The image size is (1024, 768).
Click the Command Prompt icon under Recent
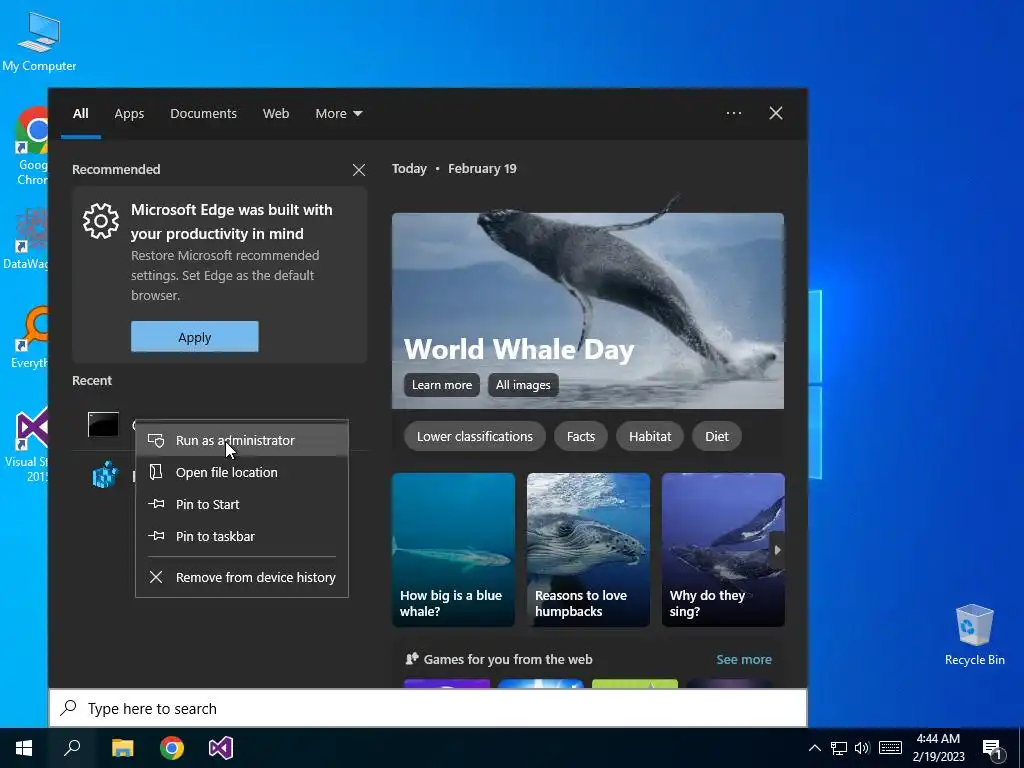tap(103, 424)
